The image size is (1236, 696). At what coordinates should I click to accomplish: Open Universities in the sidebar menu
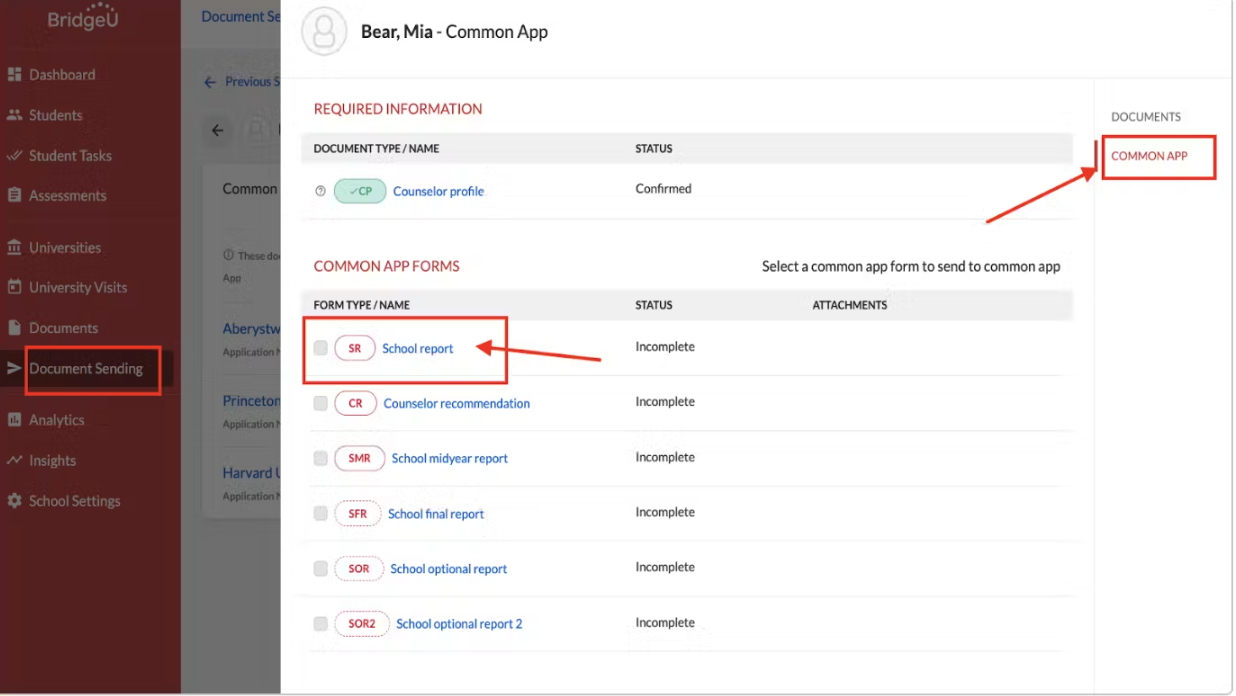(x=65, y=247)
